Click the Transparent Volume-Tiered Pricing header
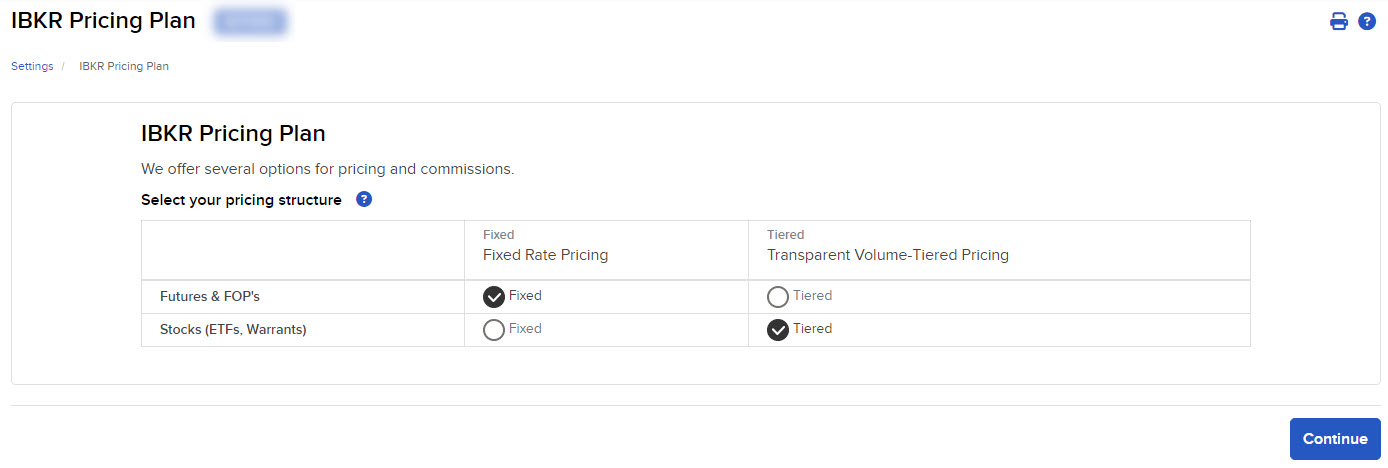1388x468 pixels. [x=888, y=255]
